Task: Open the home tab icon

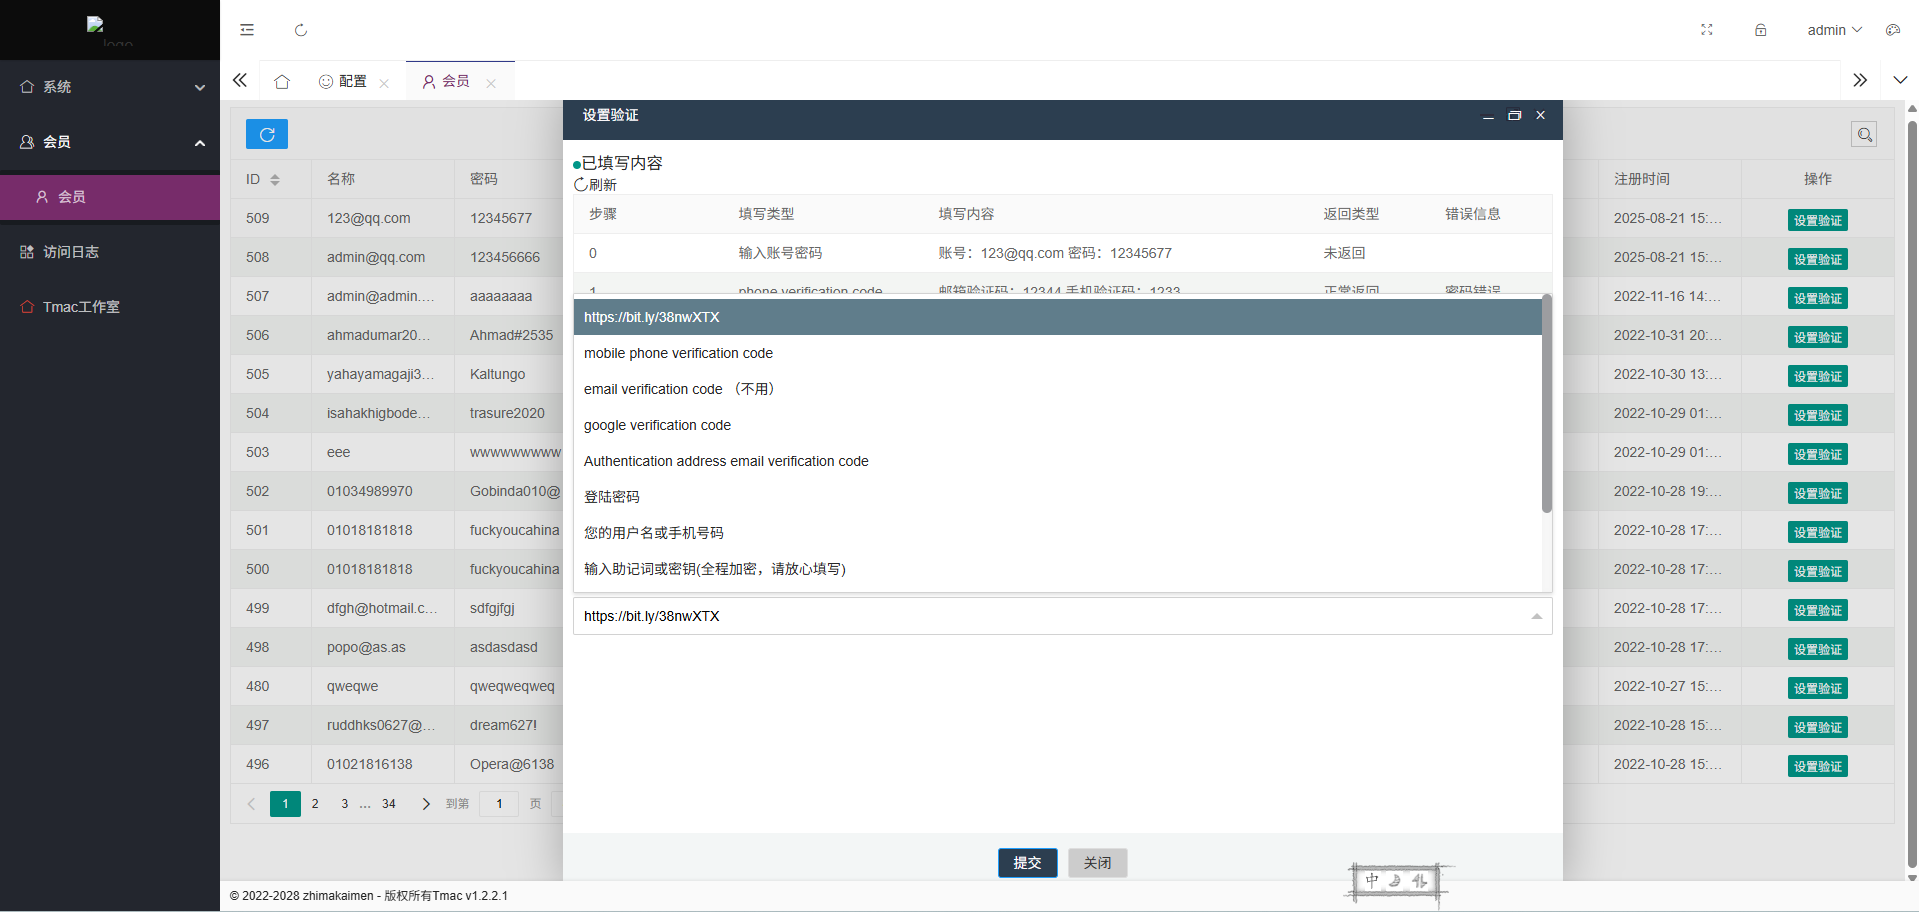Action: click(282, 81)
